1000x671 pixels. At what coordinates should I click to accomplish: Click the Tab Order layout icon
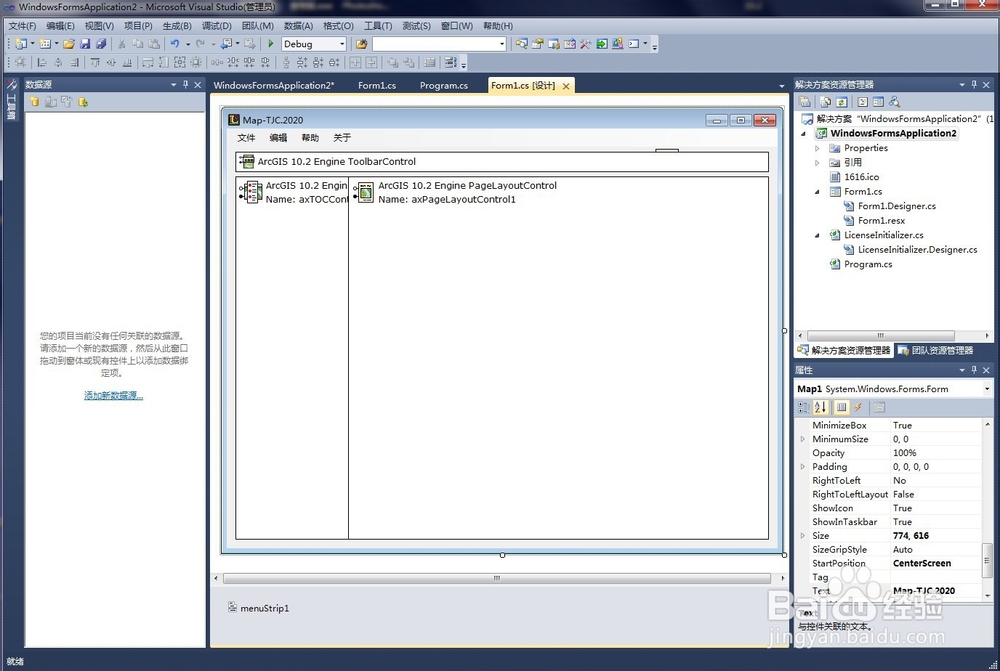point(450,63)
